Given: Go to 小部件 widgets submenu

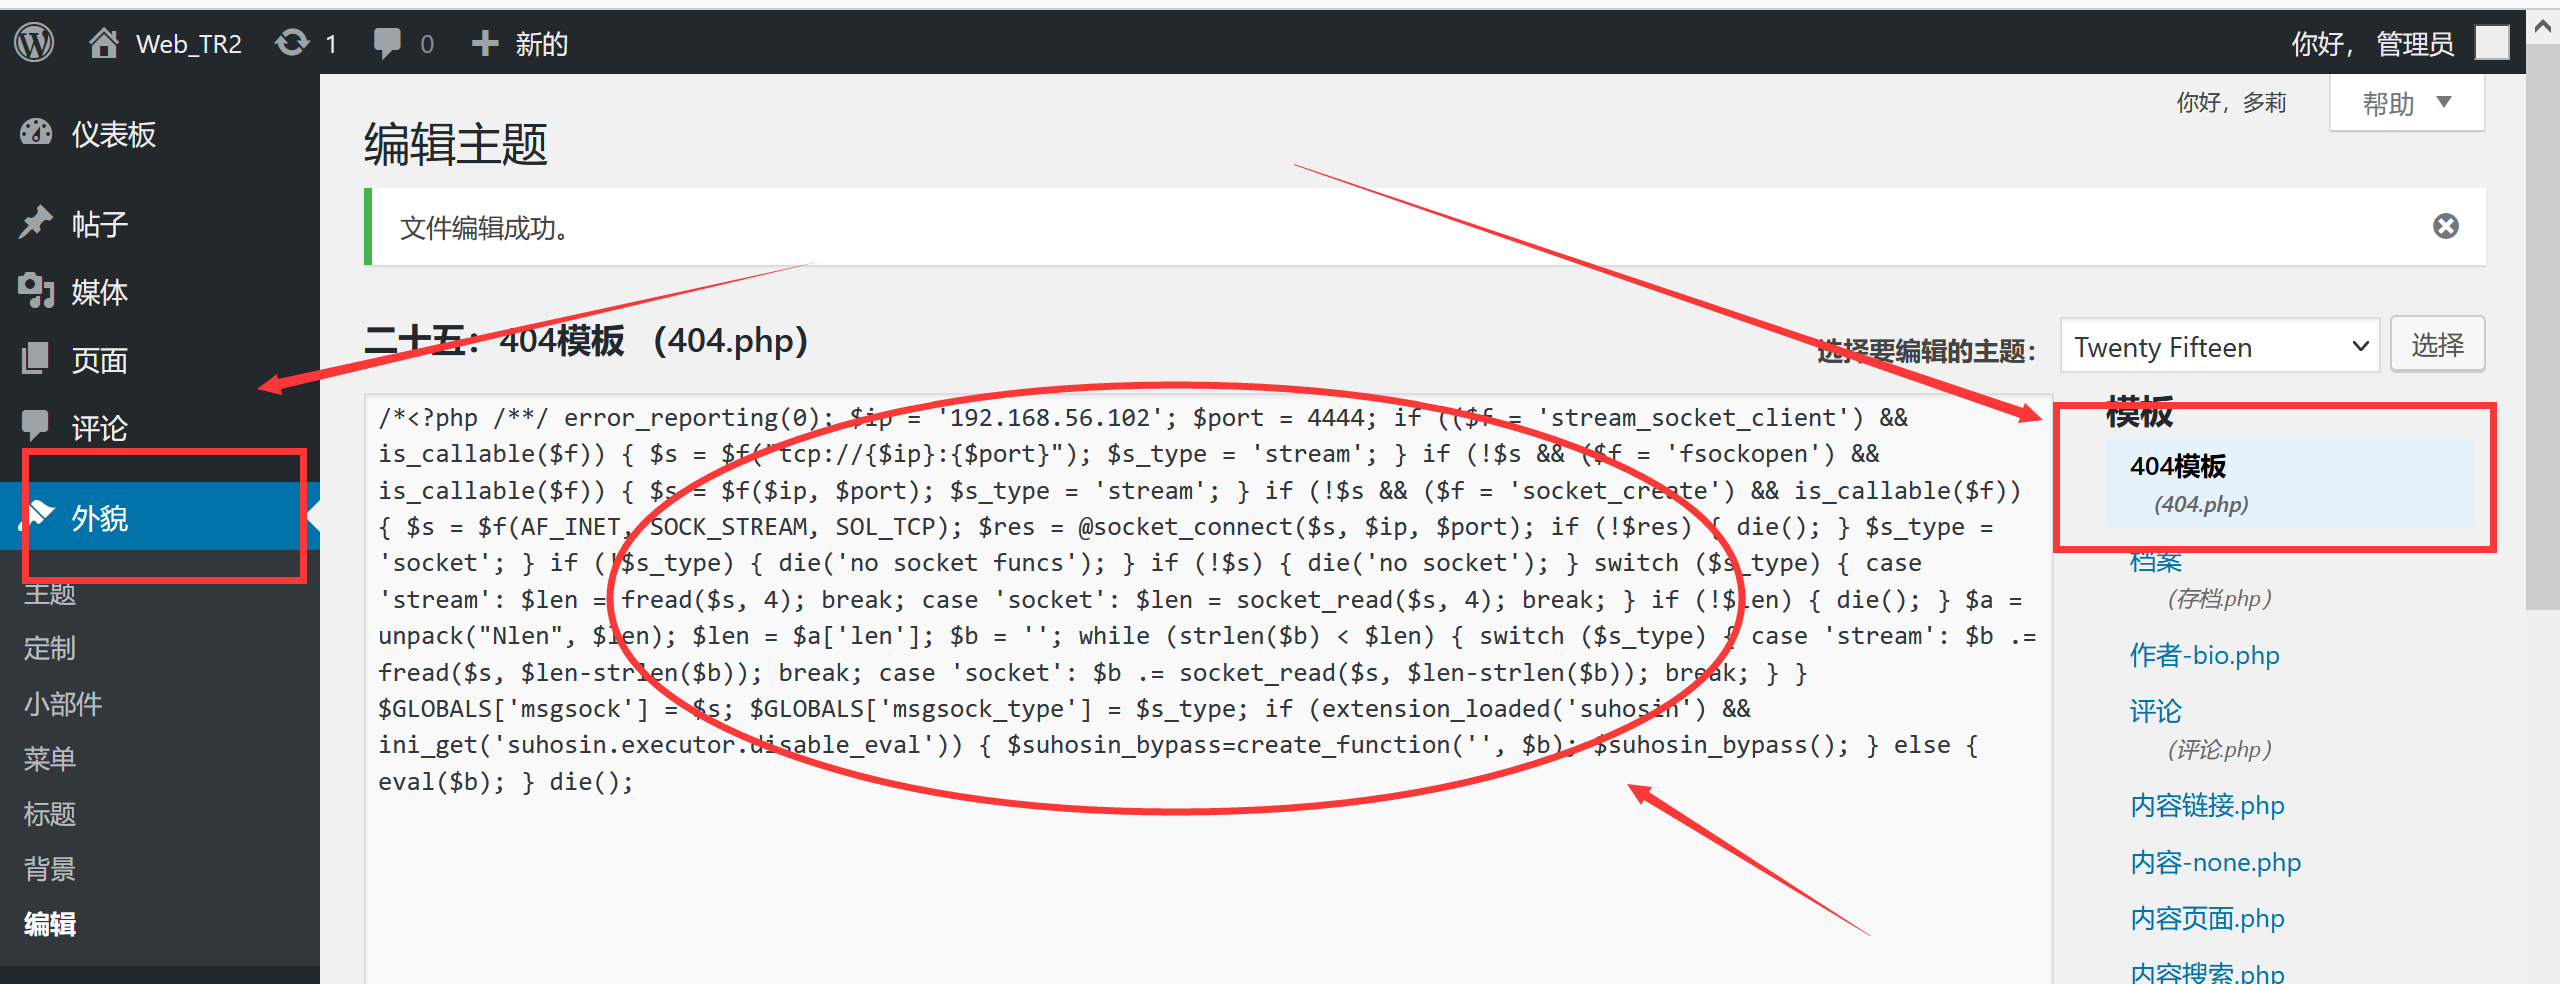Looking at the screenshot, I should (63, 704).
